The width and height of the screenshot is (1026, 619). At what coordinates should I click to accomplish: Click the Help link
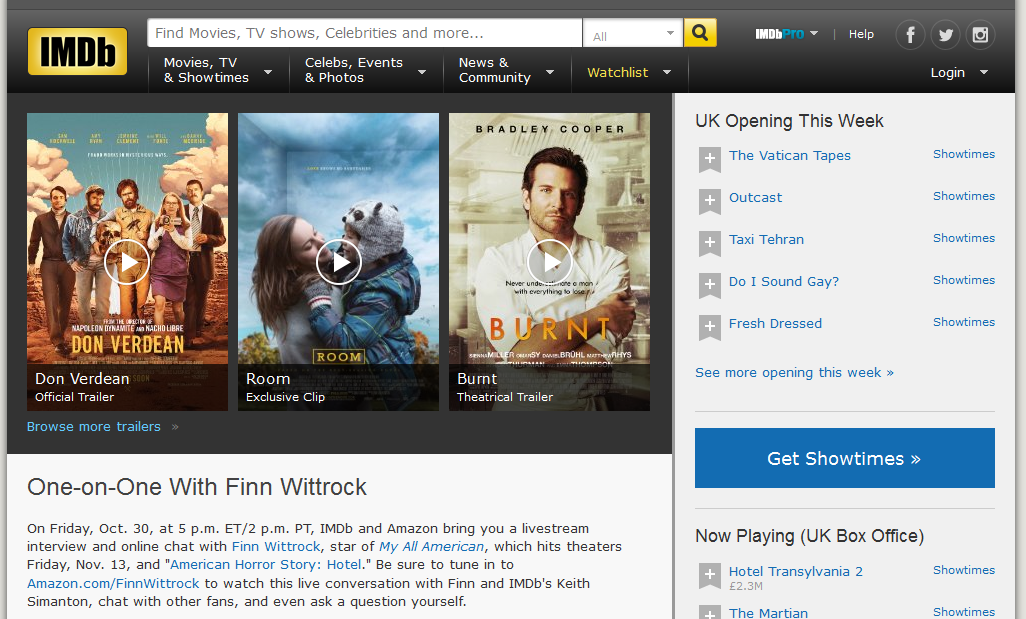tap(861, 34)
